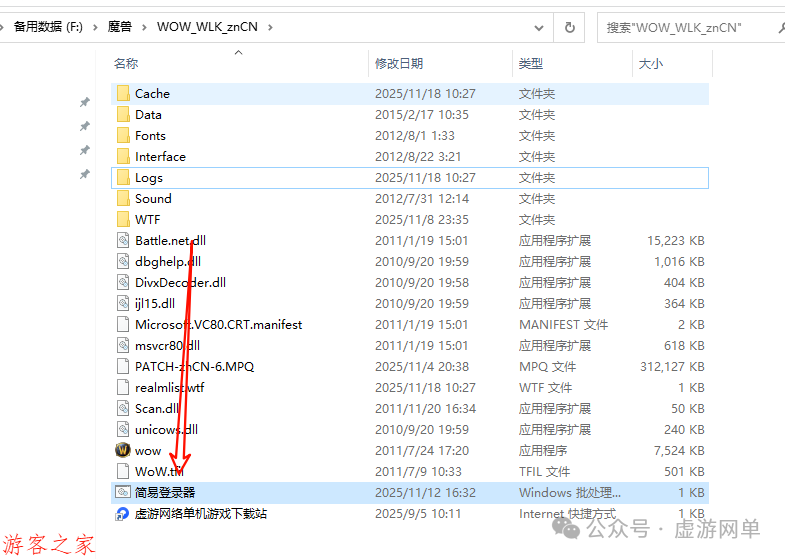785x559 pixels.
Task: Click the search WOW_WLK_znCN input box
Action: coord(688,28)
